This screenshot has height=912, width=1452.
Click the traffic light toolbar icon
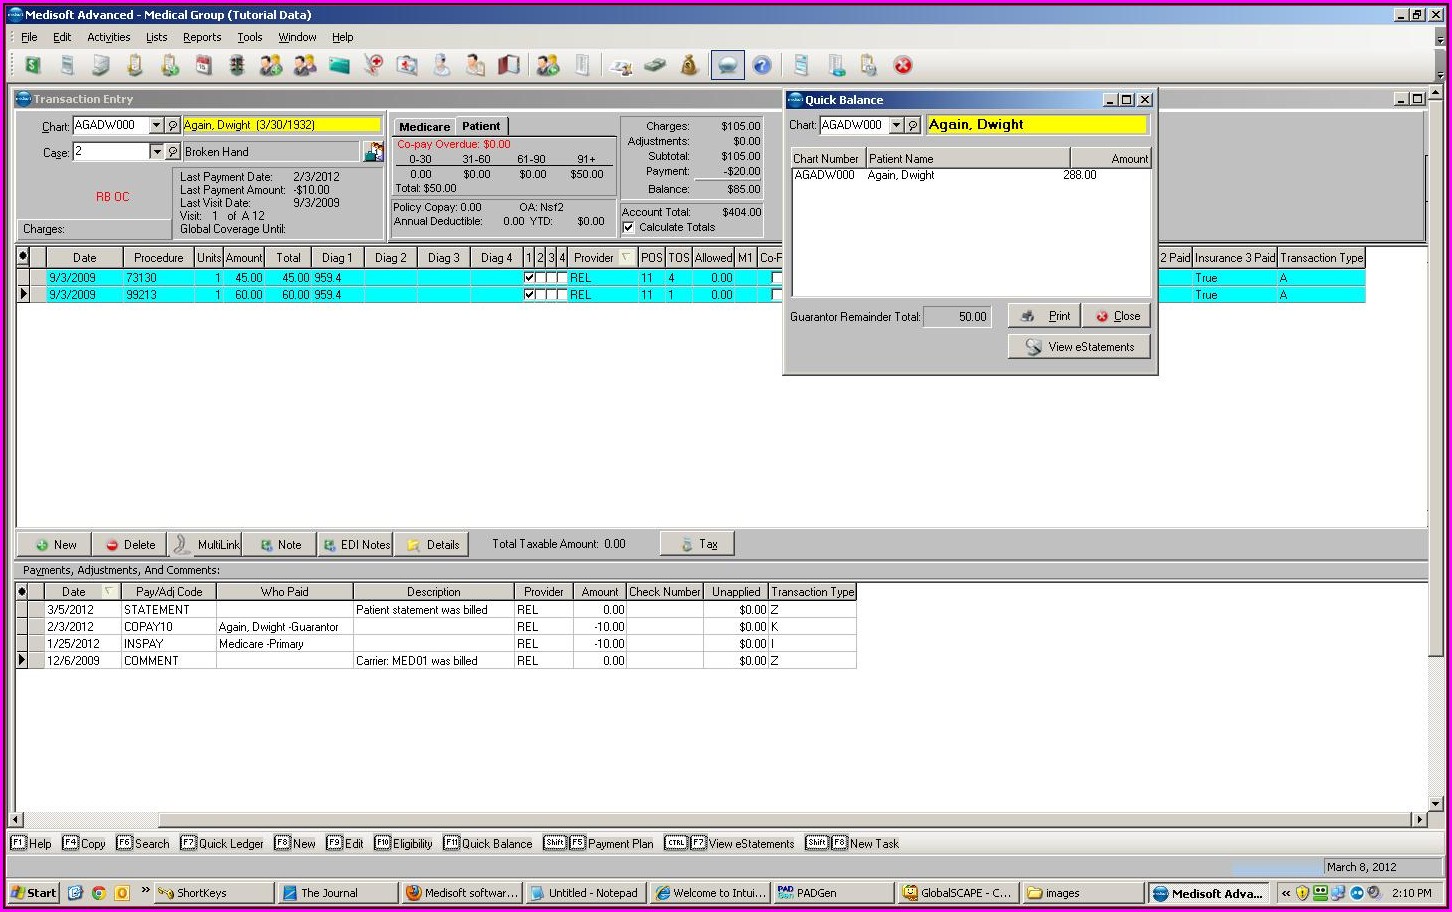tap(237, 66)
